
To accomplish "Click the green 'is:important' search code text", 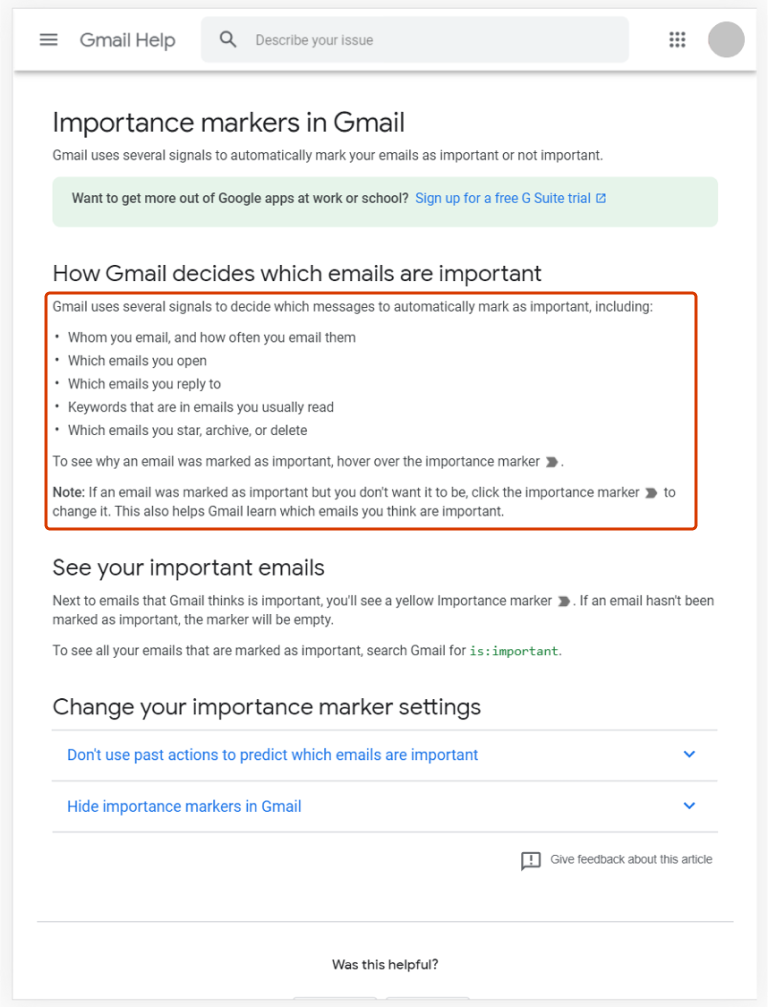I will [514, 651].
